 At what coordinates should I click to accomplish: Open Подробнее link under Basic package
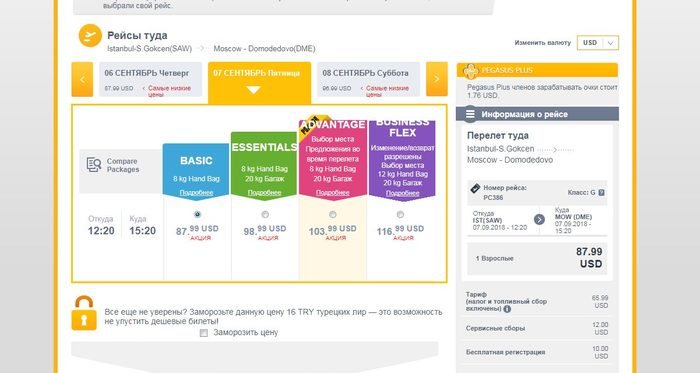[196, 193]
